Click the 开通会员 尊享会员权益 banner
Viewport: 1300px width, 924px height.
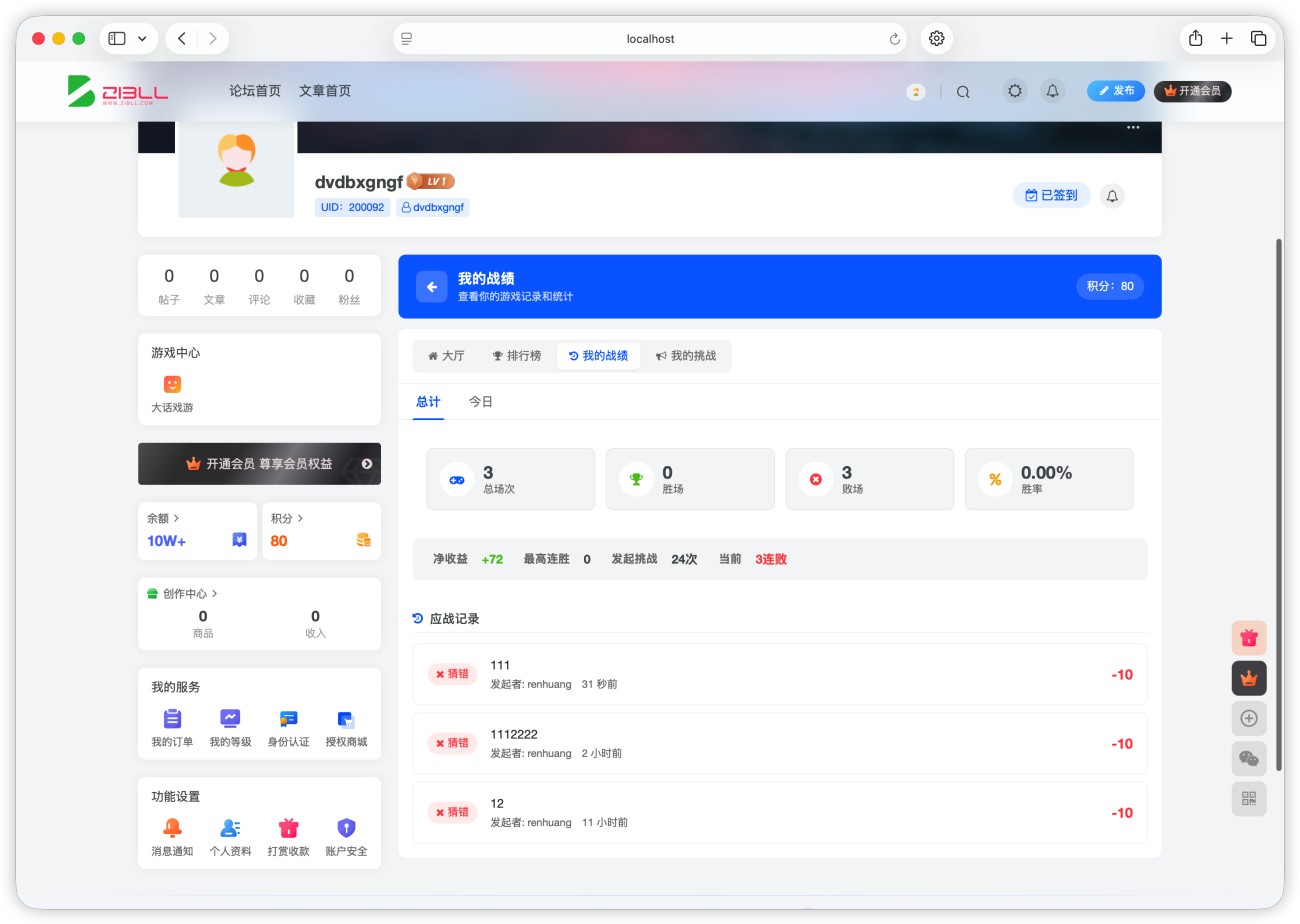pyautogui.click(x=259, y=464)
